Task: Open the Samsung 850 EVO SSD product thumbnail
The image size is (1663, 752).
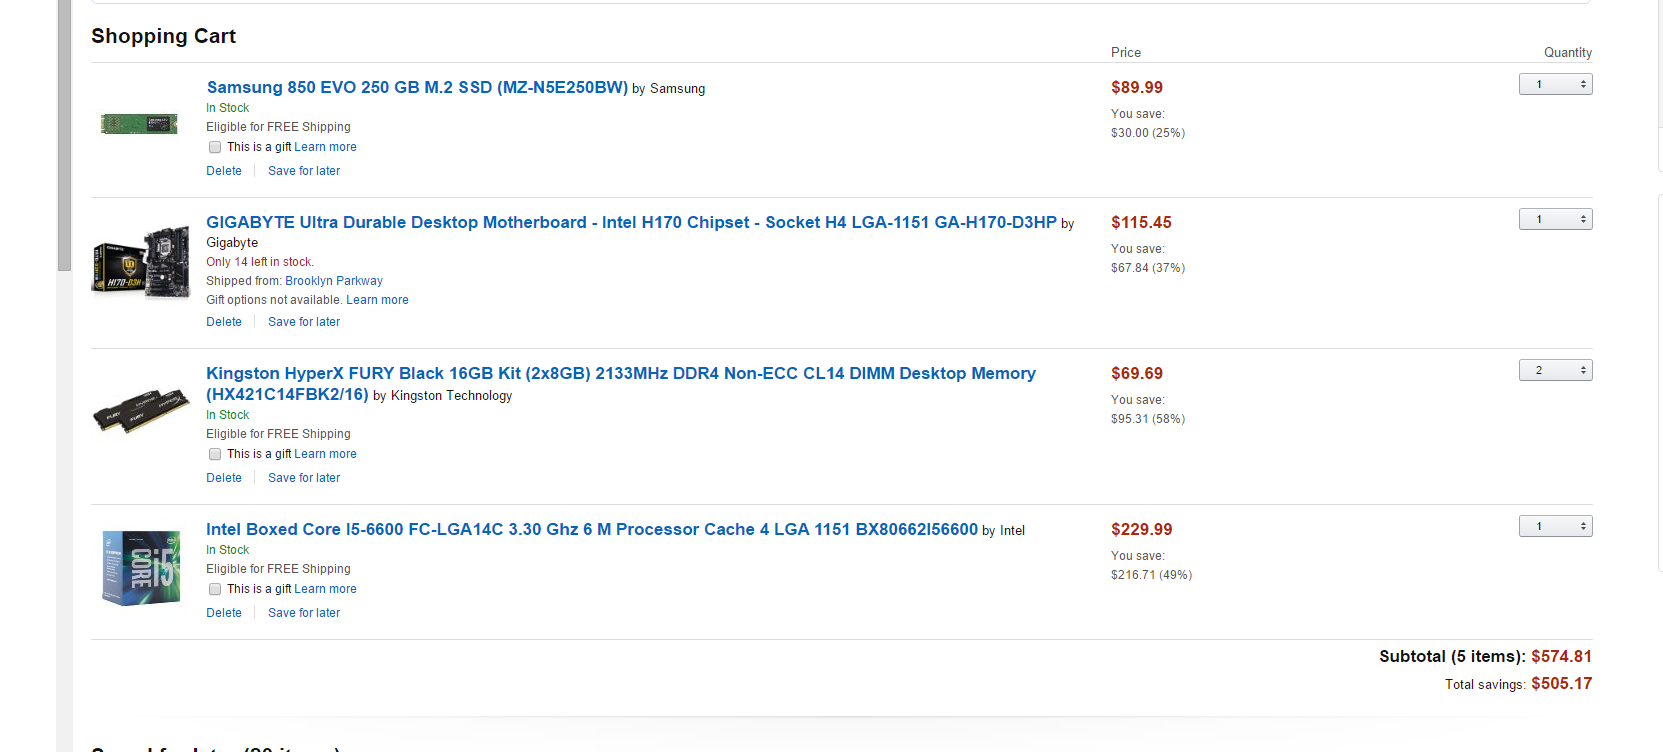Action: (139, 124)
